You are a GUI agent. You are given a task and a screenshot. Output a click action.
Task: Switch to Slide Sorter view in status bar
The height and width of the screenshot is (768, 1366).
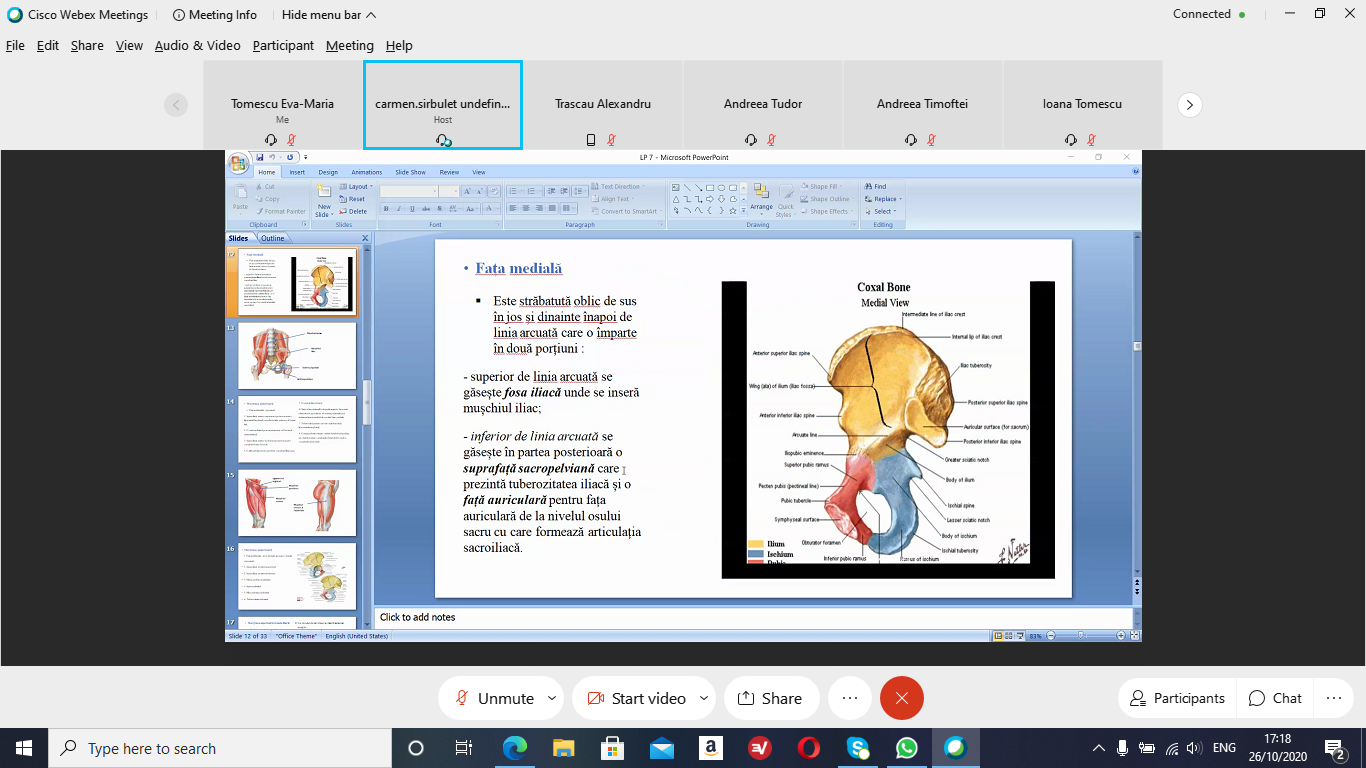1010,636
